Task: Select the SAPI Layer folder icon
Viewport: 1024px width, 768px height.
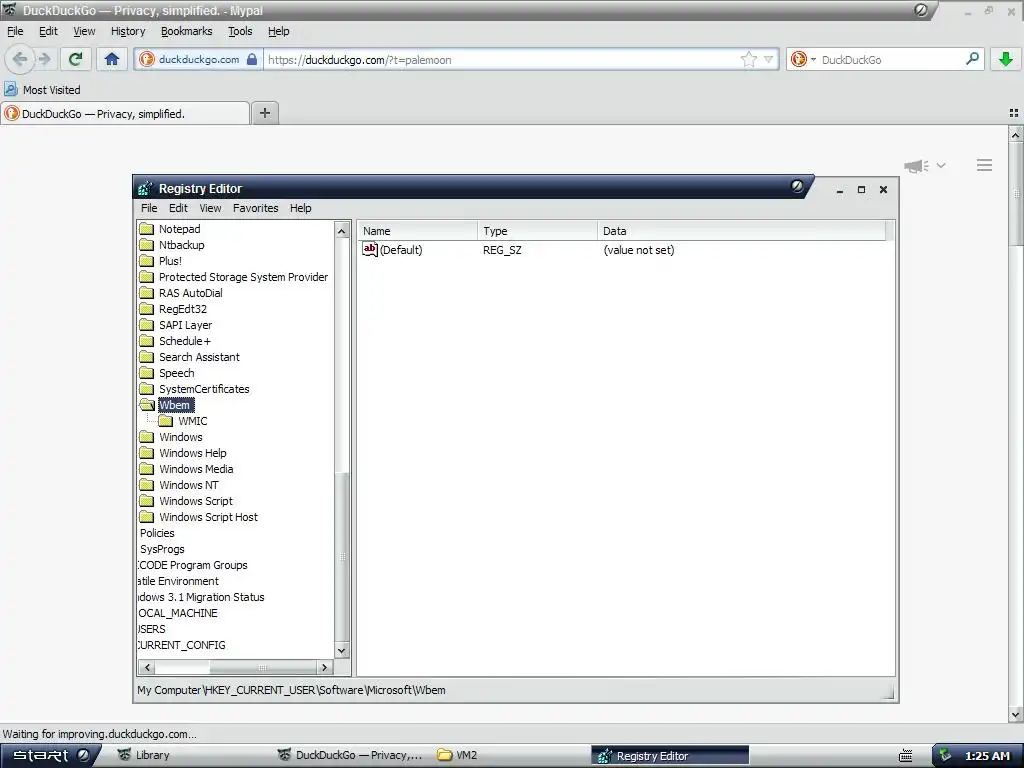Action: [x=147, y=325]
